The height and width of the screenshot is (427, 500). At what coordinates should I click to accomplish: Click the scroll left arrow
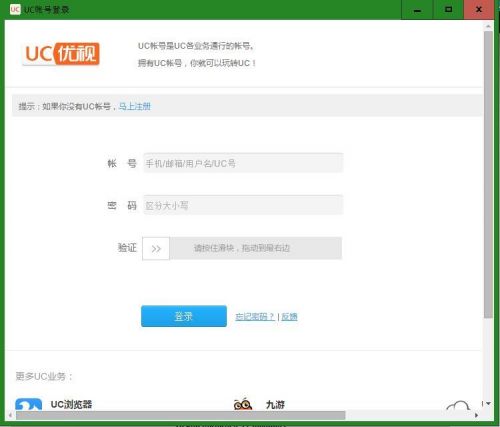[10, 415]
